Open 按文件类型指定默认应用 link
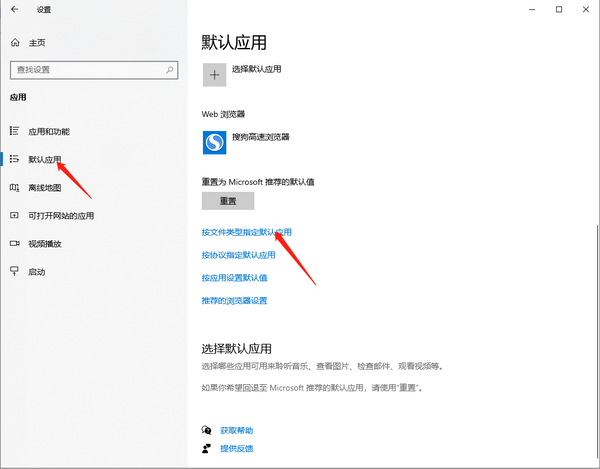Screen dimensions: 600x469 (x=246, y=232)
